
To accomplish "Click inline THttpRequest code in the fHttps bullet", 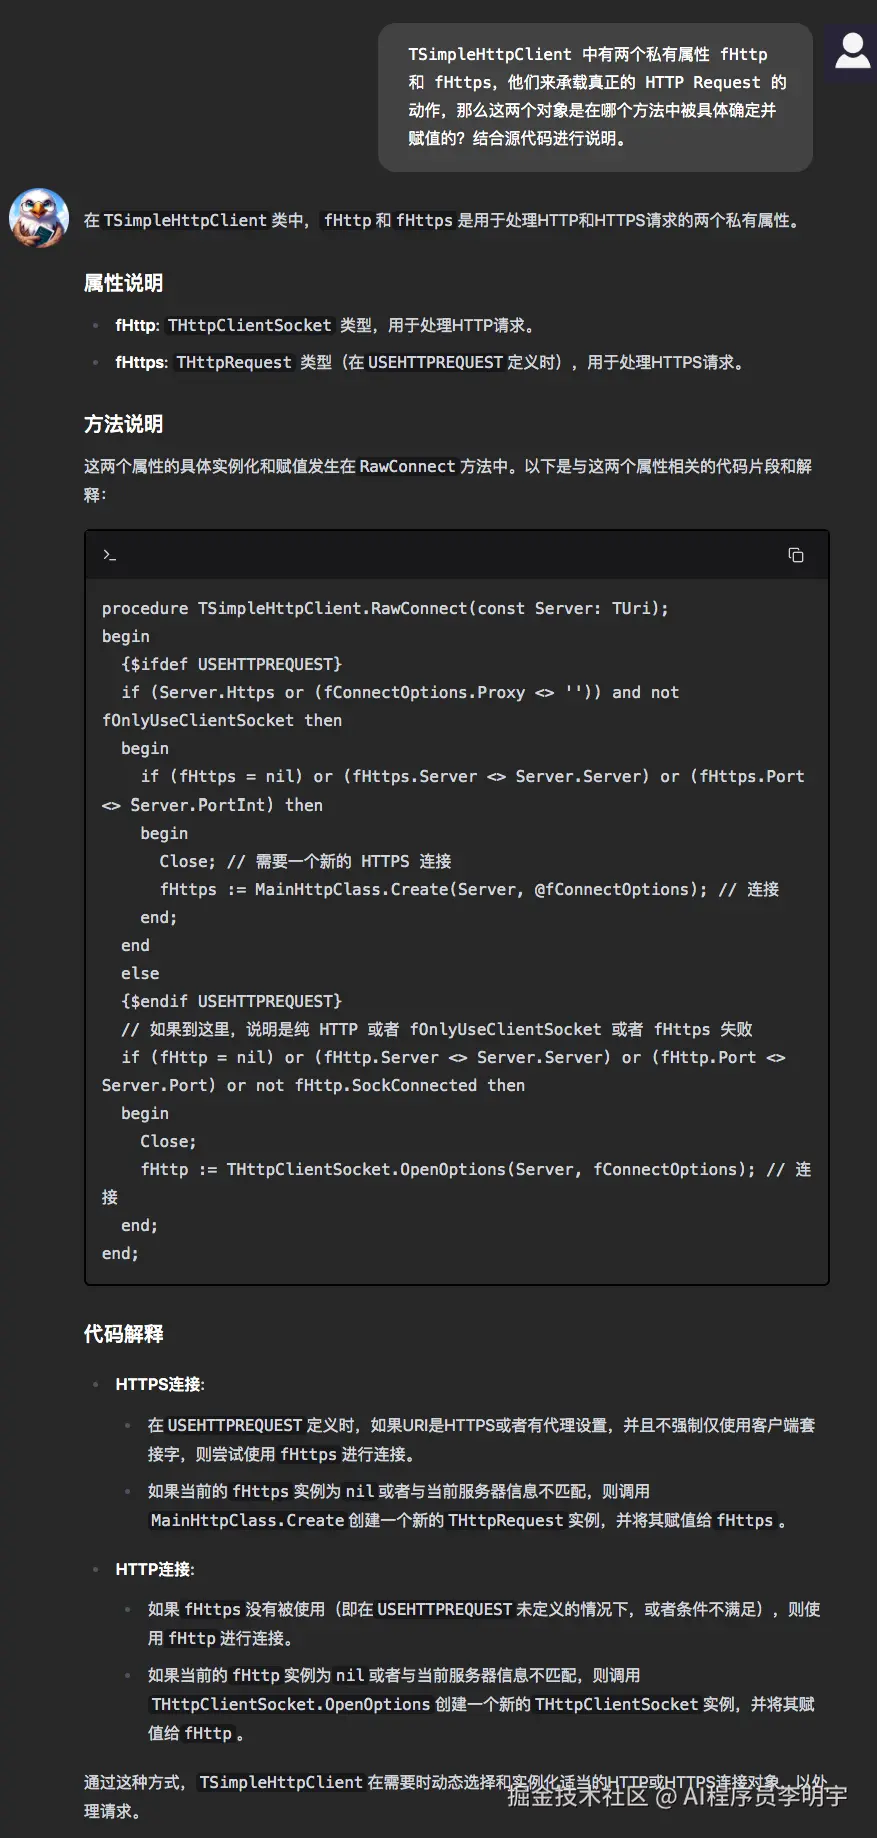I will tap(234, 362).
